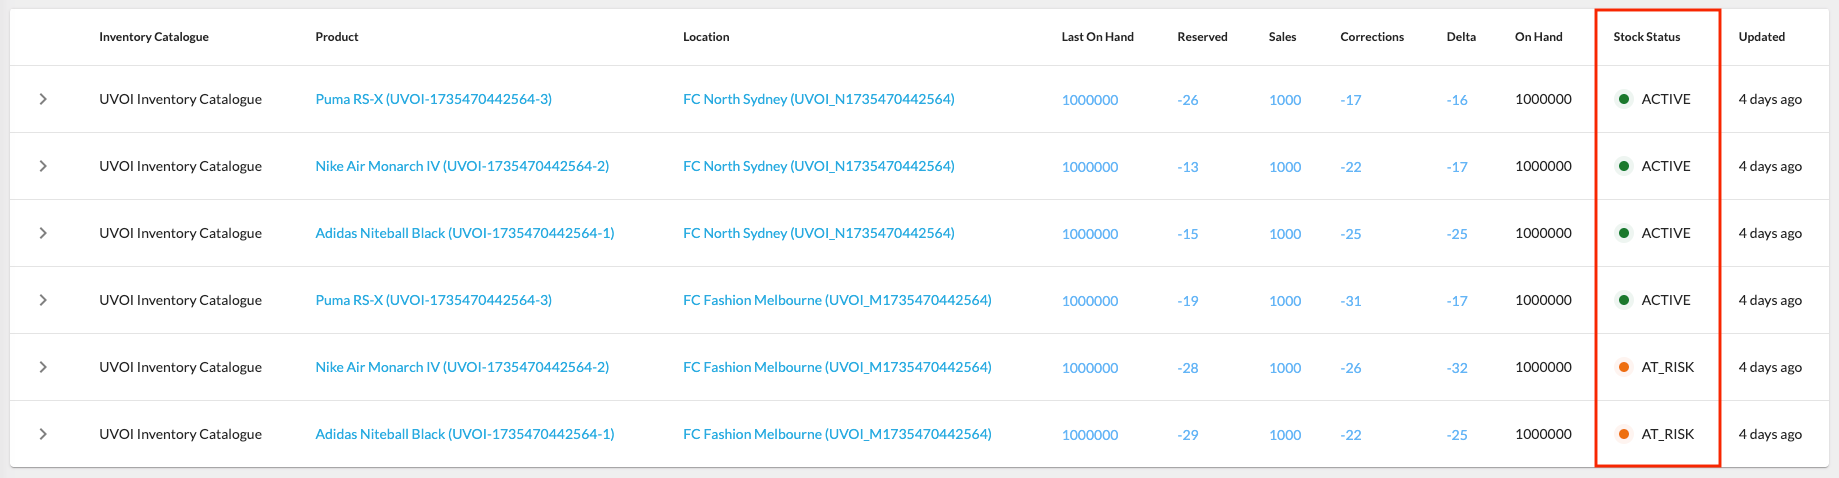Viewport: 1839px width, 478px height.
Task: Open FC Fashion Melbourne location in last row
Action: (x=837, y=434)
